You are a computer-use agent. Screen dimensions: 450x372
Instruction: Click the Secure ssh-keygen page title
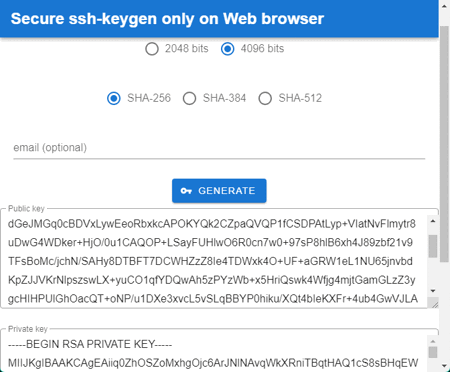point(167,19)
